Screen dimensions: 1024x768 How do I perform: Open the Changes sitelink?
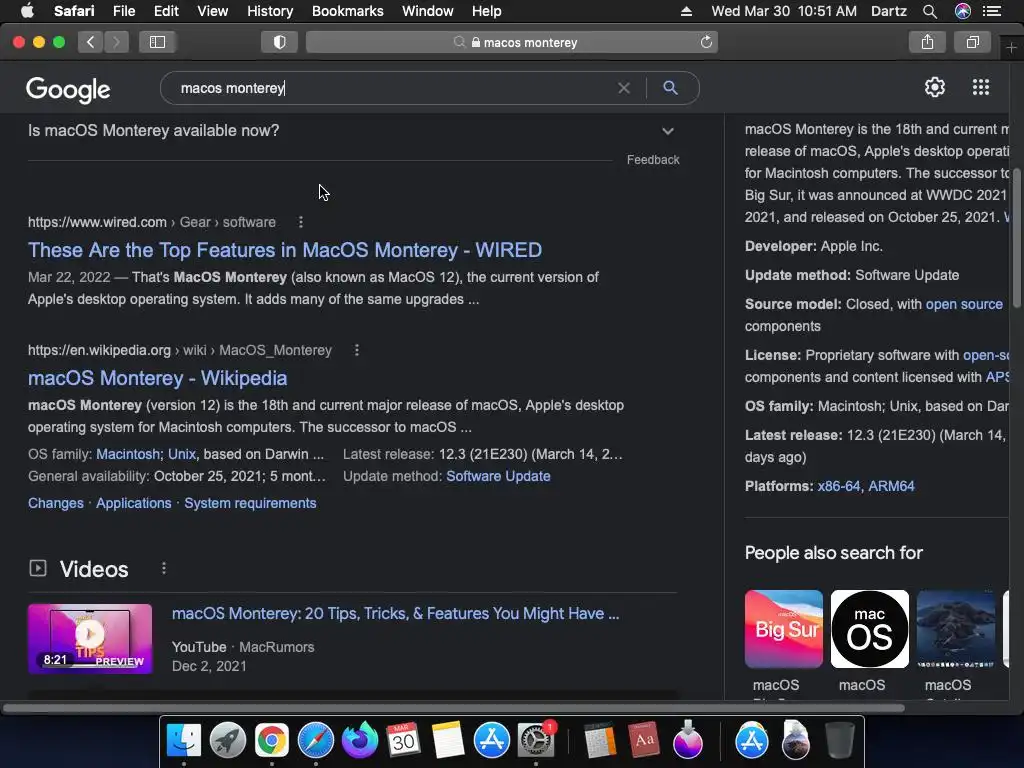(56, 503)
